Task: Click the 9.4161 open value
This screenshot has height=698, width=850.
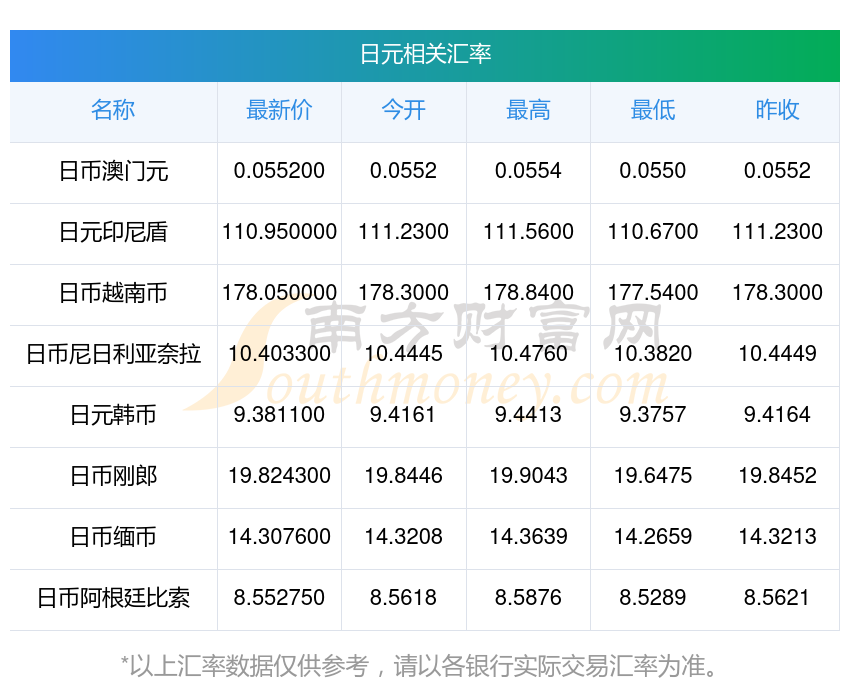Action: coord(403,415)
